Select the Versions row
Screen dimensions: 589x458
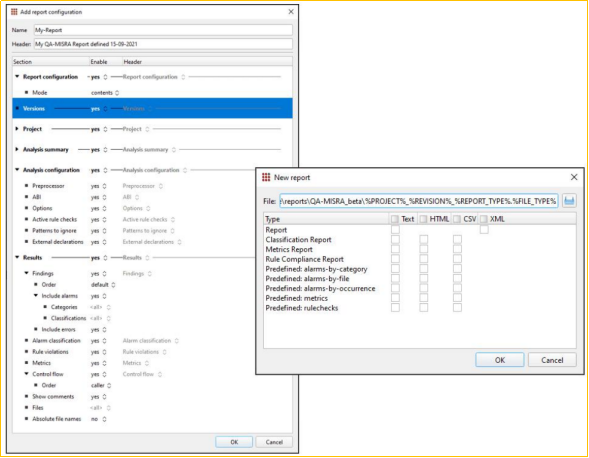[153, 109]
